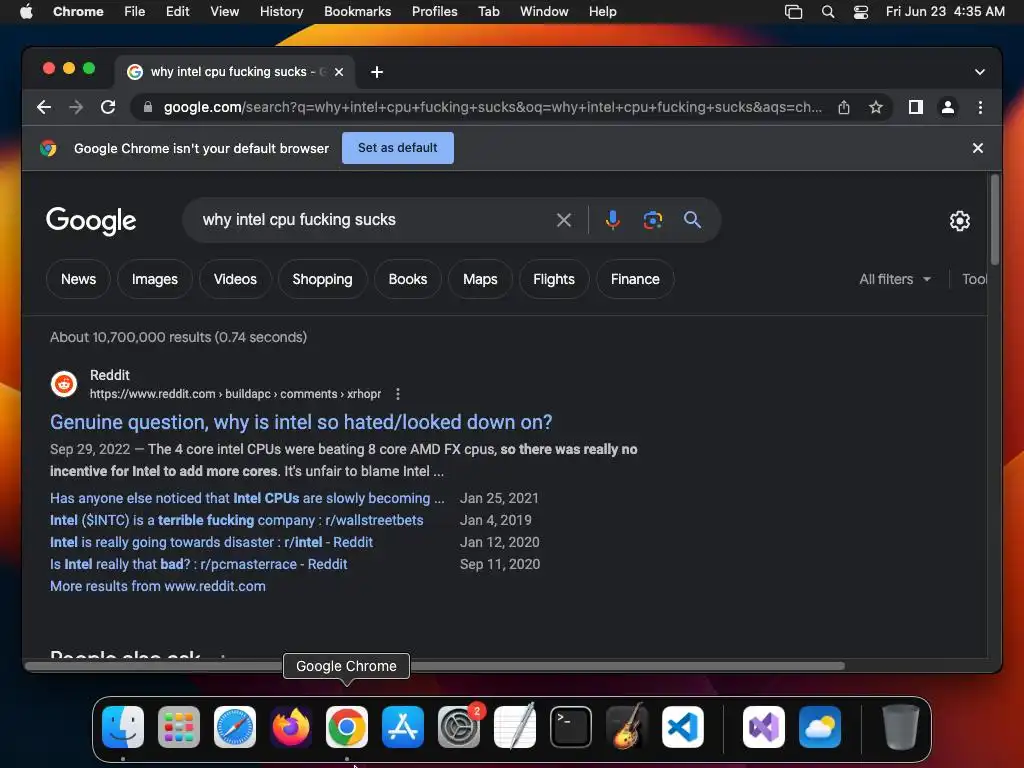1024x768 pixels.
Task: Open the App Store from the Dock
Action: 402,726
